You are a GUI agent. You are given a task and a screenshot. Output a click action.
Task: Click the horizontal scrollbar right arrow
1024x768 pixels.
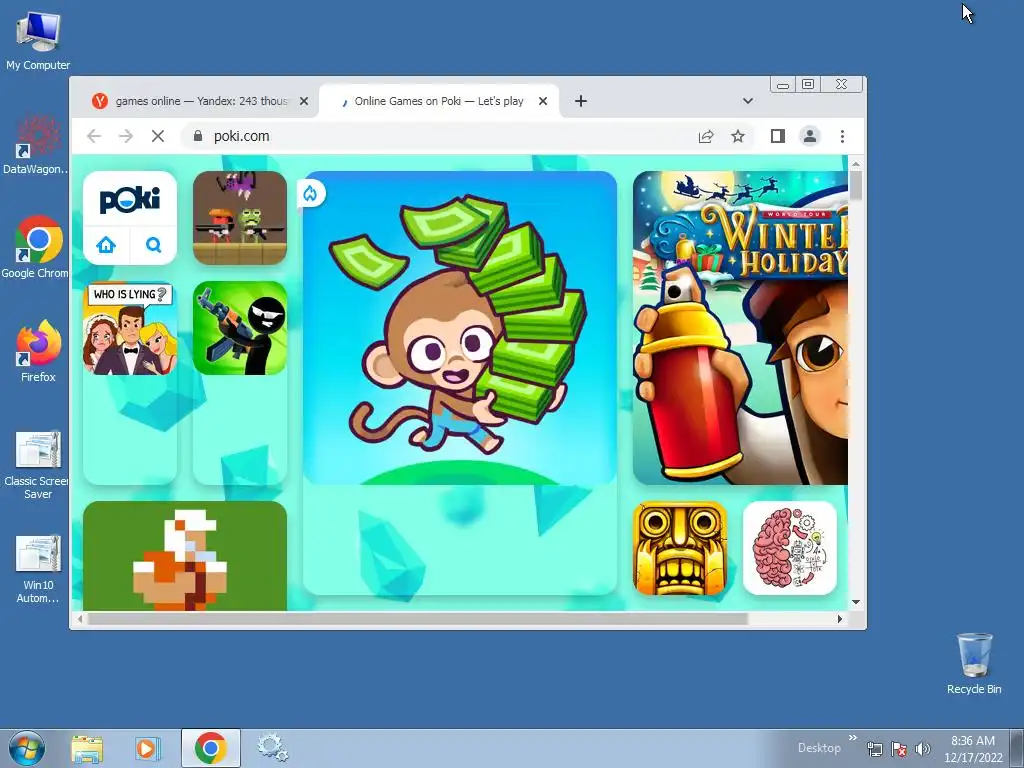click(x=840, y=618)
